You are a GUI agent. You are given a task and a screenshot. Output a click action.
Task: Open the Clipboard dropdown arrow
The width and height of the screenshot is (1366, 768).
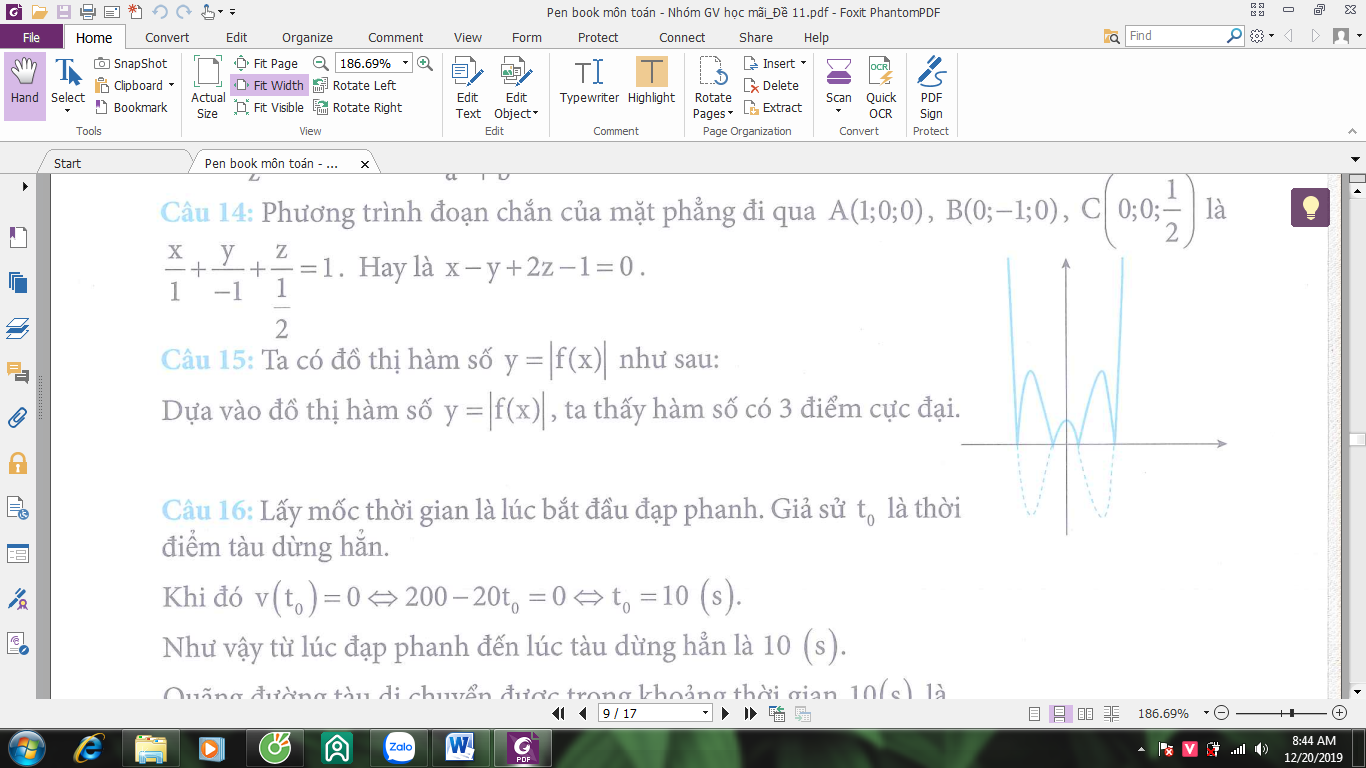[171, 86]
